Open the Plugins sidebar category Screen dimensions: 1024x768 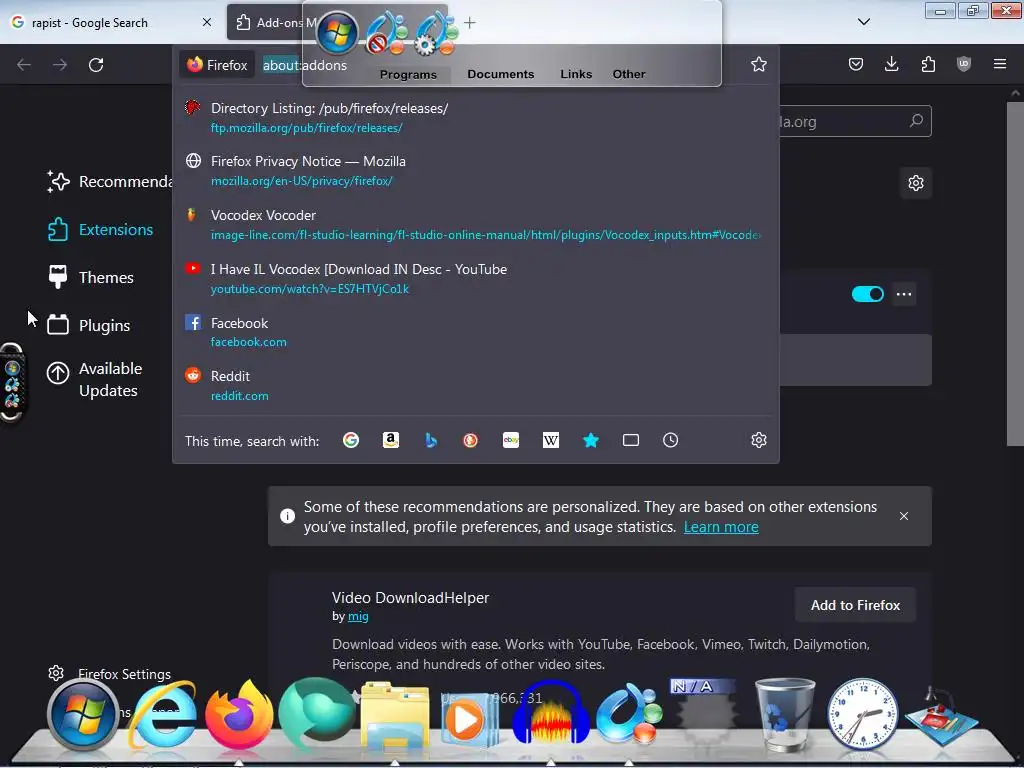(89, 325)
